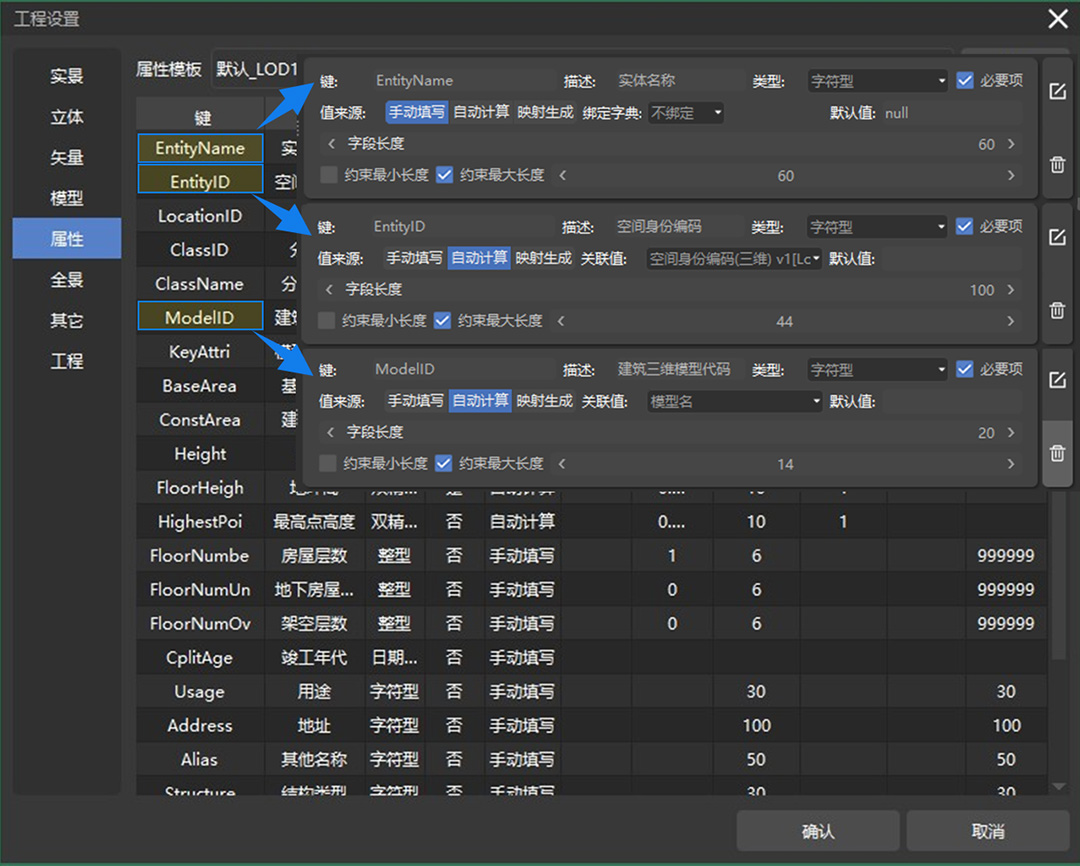The height and width of the screenshot is (866, 1080).
Task: Toggle 约束最大长度 for EntityID
Action: pyautogui.click(x=443, y=320)
